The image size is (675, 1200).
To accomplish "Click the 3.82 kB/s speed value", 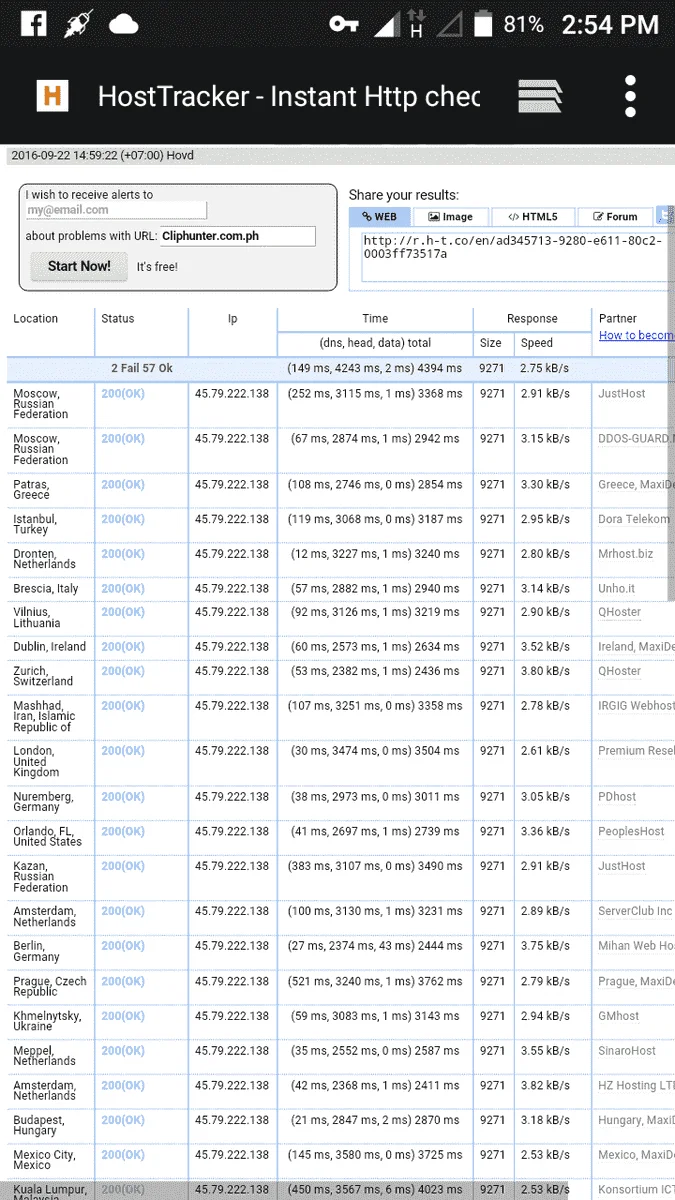I will (x=546, y=1086).
